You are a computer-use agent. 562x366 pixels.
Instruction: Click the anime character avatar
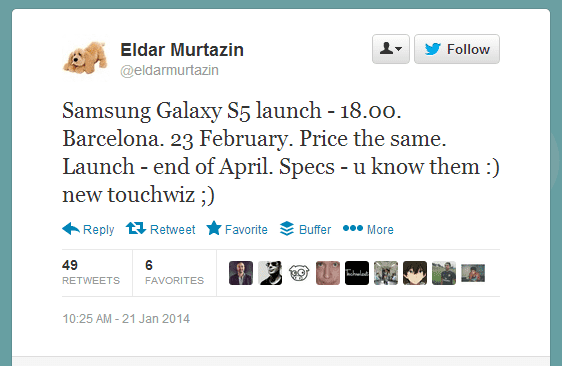[415, 273]
